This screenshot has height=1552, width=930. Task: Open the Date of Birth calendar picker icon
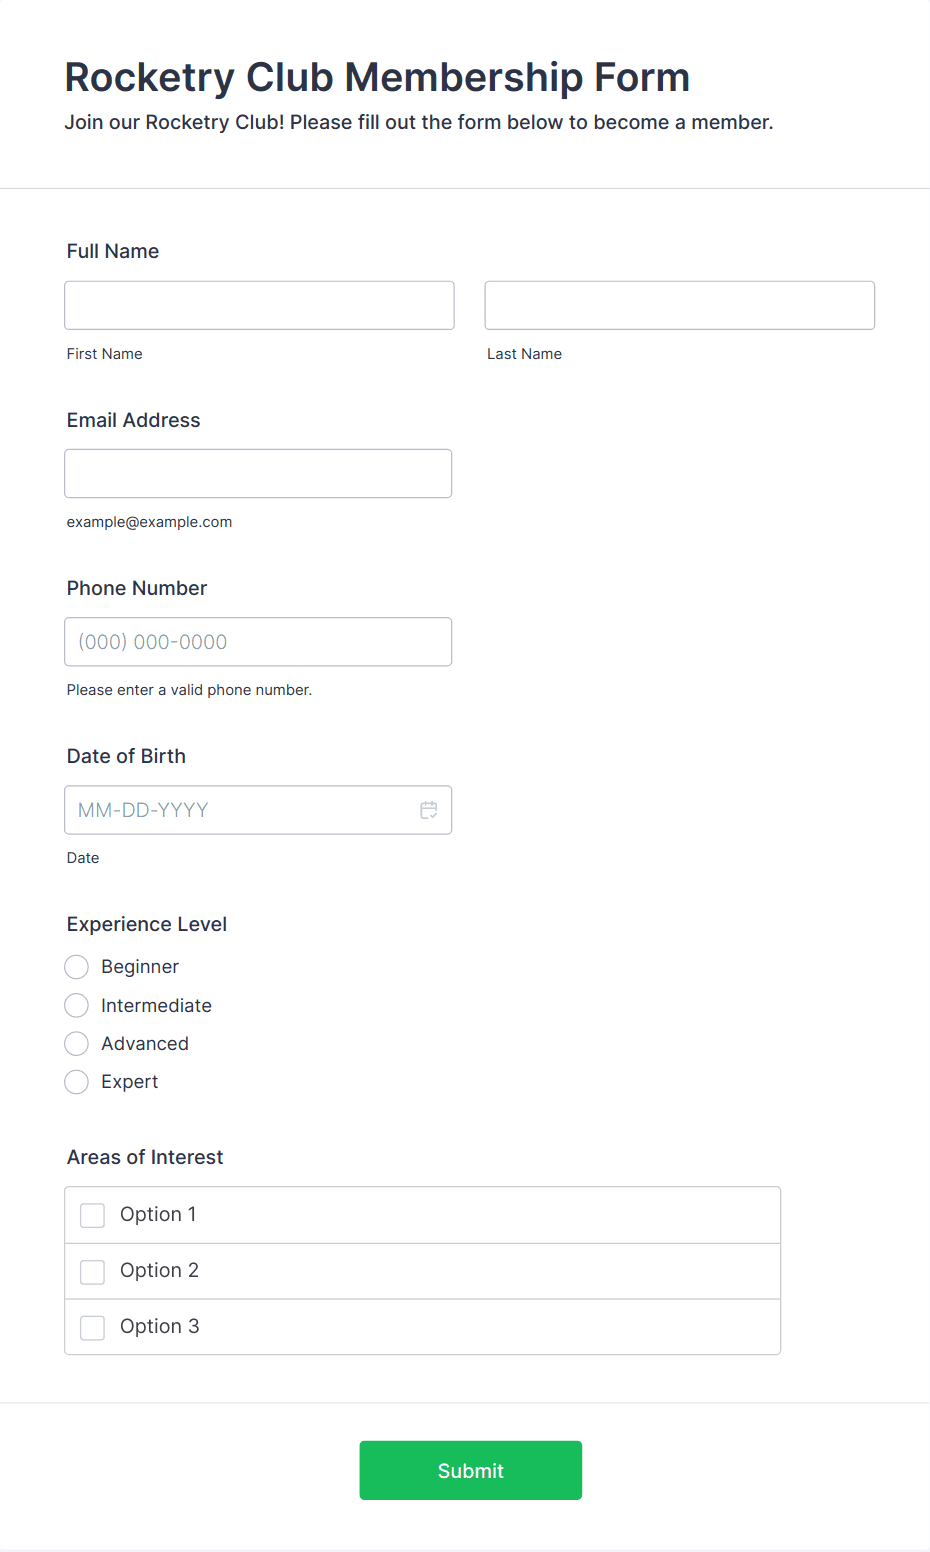pyautogui.click(x=429, y=810)
